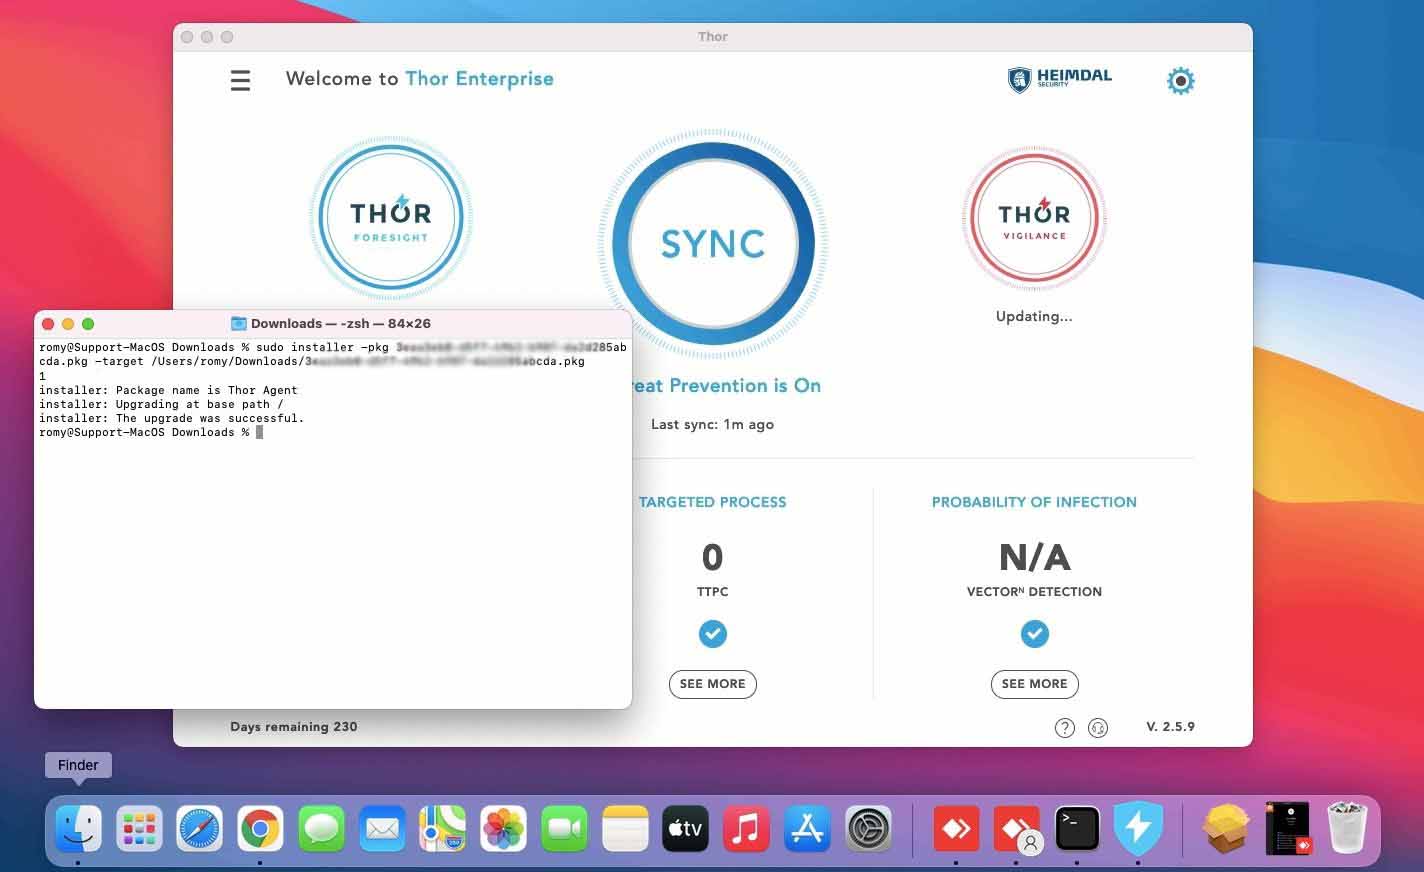Viewport: 1424px width, 872px height.
Task: Open FaceTime from the dock
Action: (x=564, y=829)
